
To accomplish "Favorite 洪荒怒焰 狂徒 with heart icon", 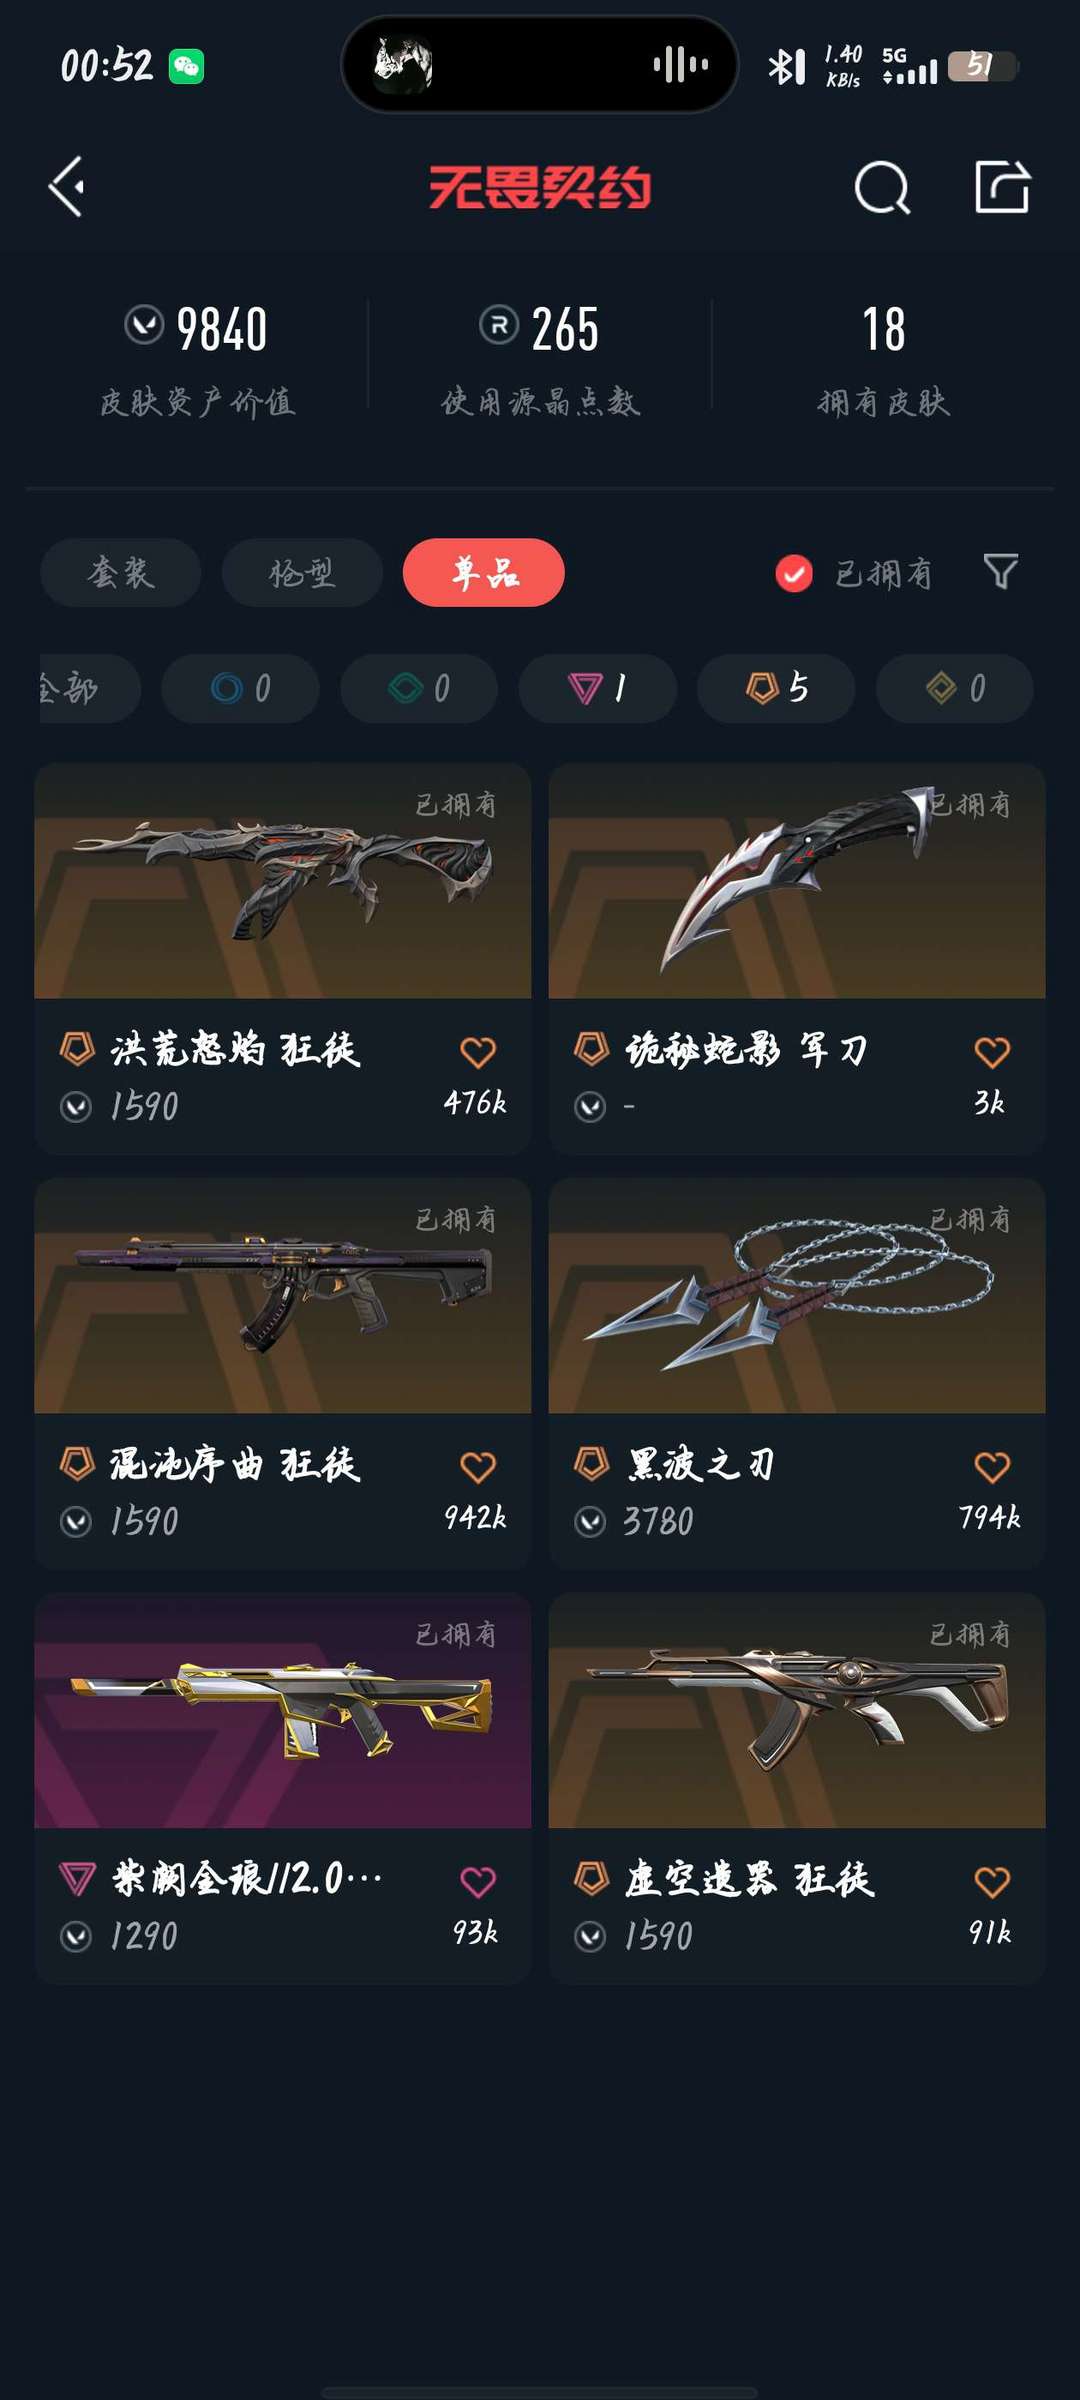I will point(478,1052).
